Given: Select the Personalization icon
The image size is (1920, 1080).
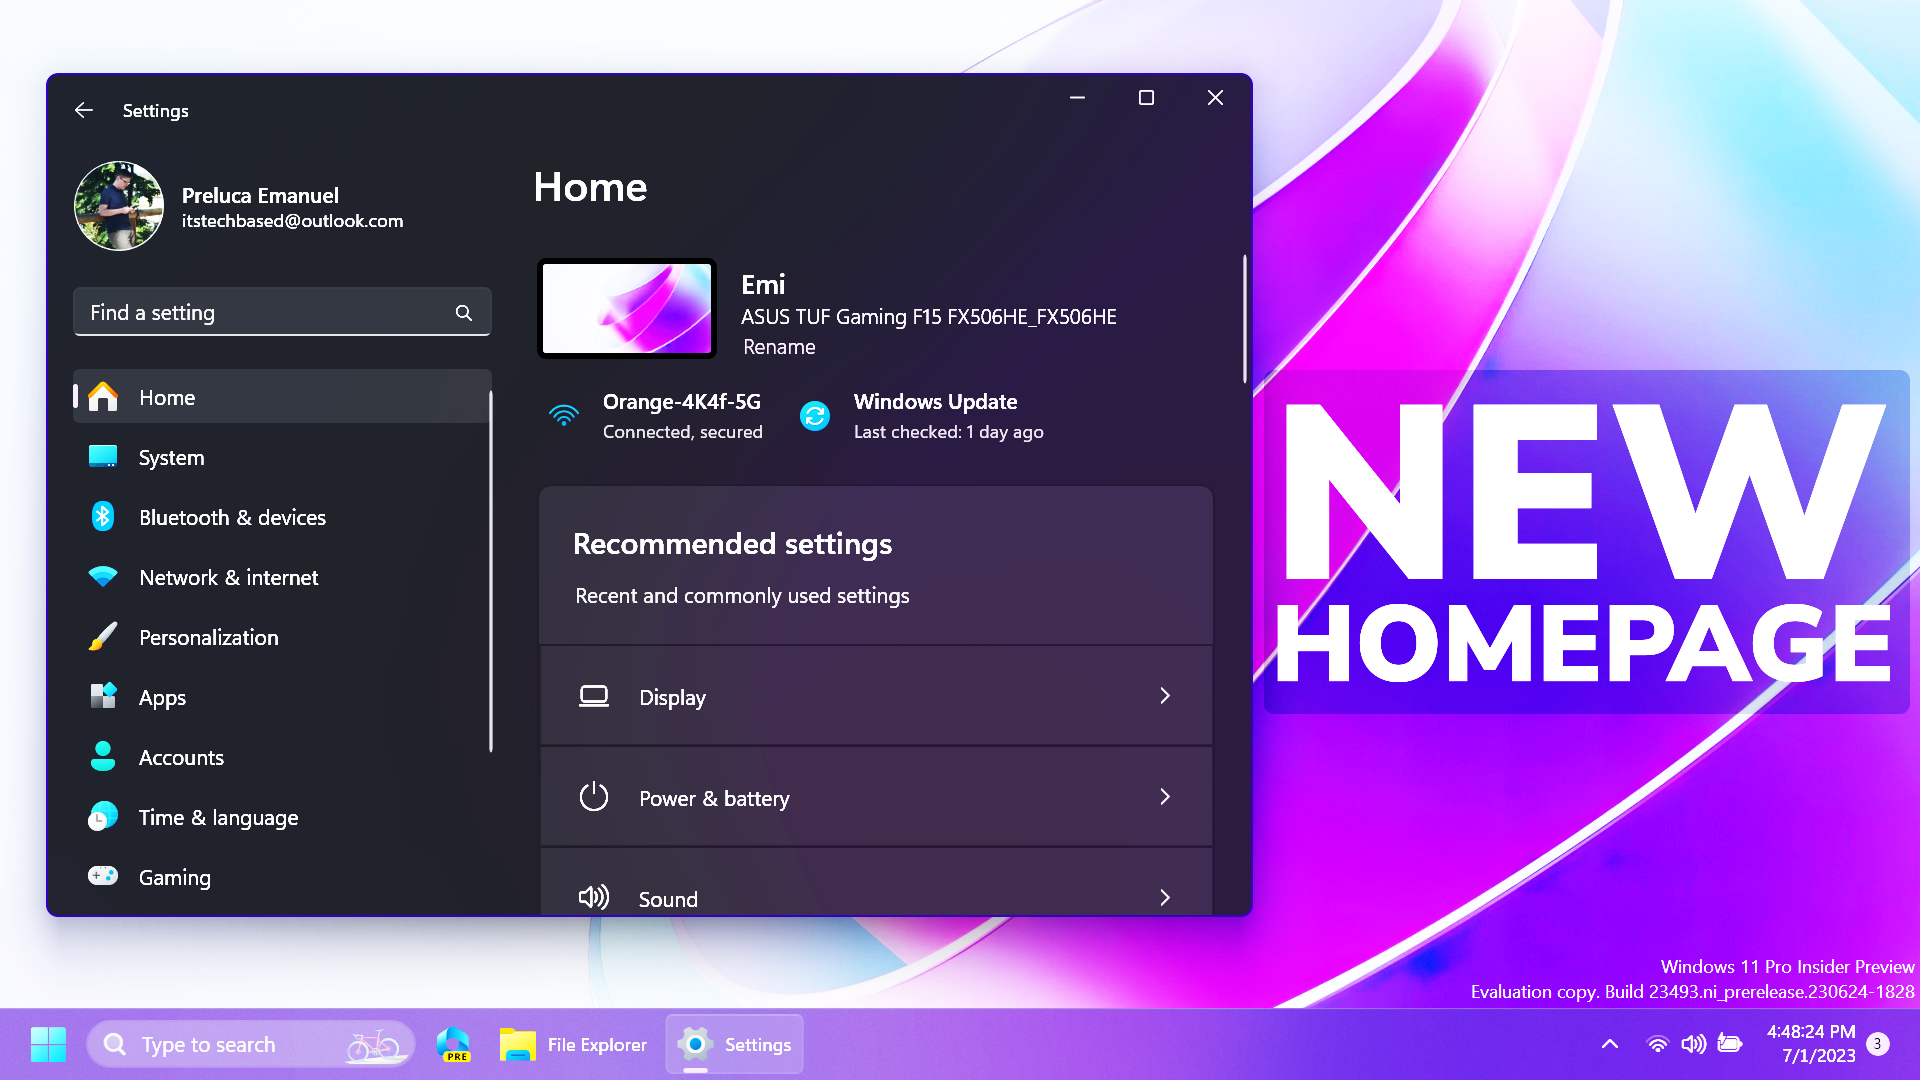Looking at the screenshot, I should 104,637.
